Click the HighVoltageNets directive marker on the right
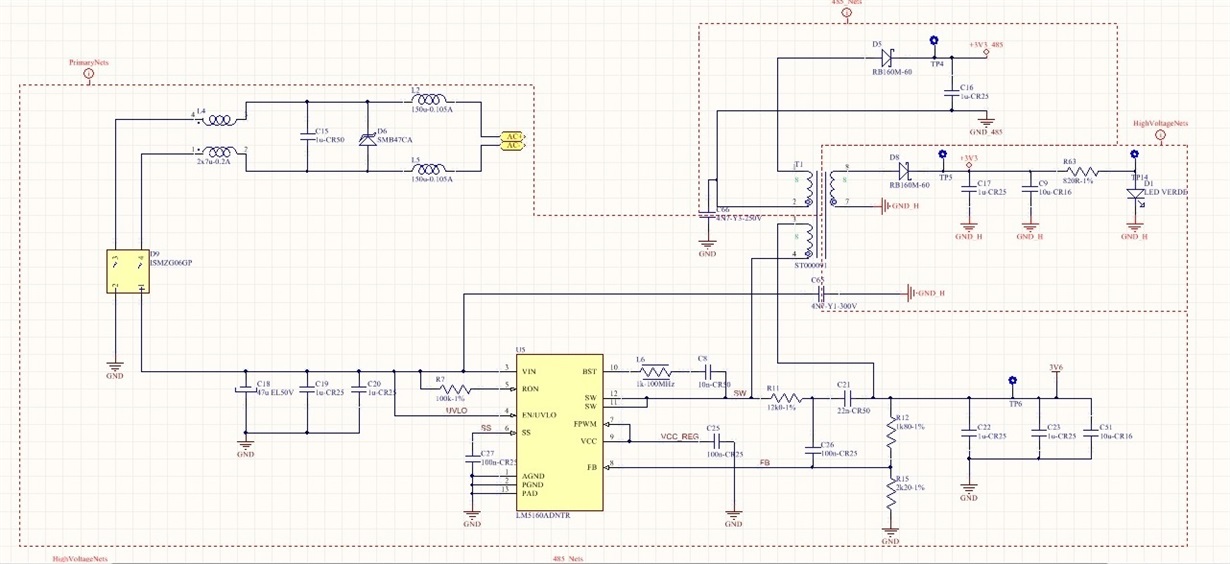1230x564 pixels. 1160,133
